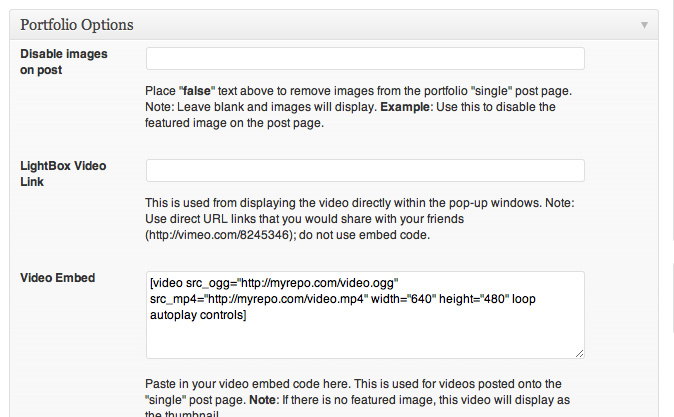Click the "Disable images on post" label
This screenshot has height=417, width=674.
pyautogui.click(x=63, y=62)
